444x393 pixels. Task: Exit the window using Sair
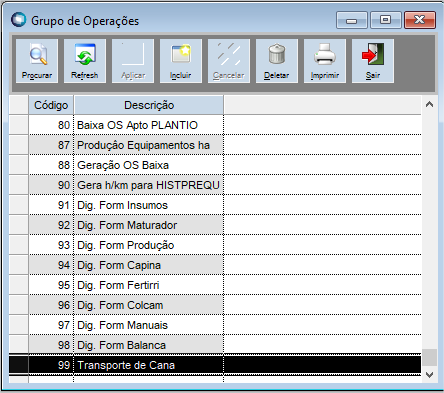pos(373,61)
